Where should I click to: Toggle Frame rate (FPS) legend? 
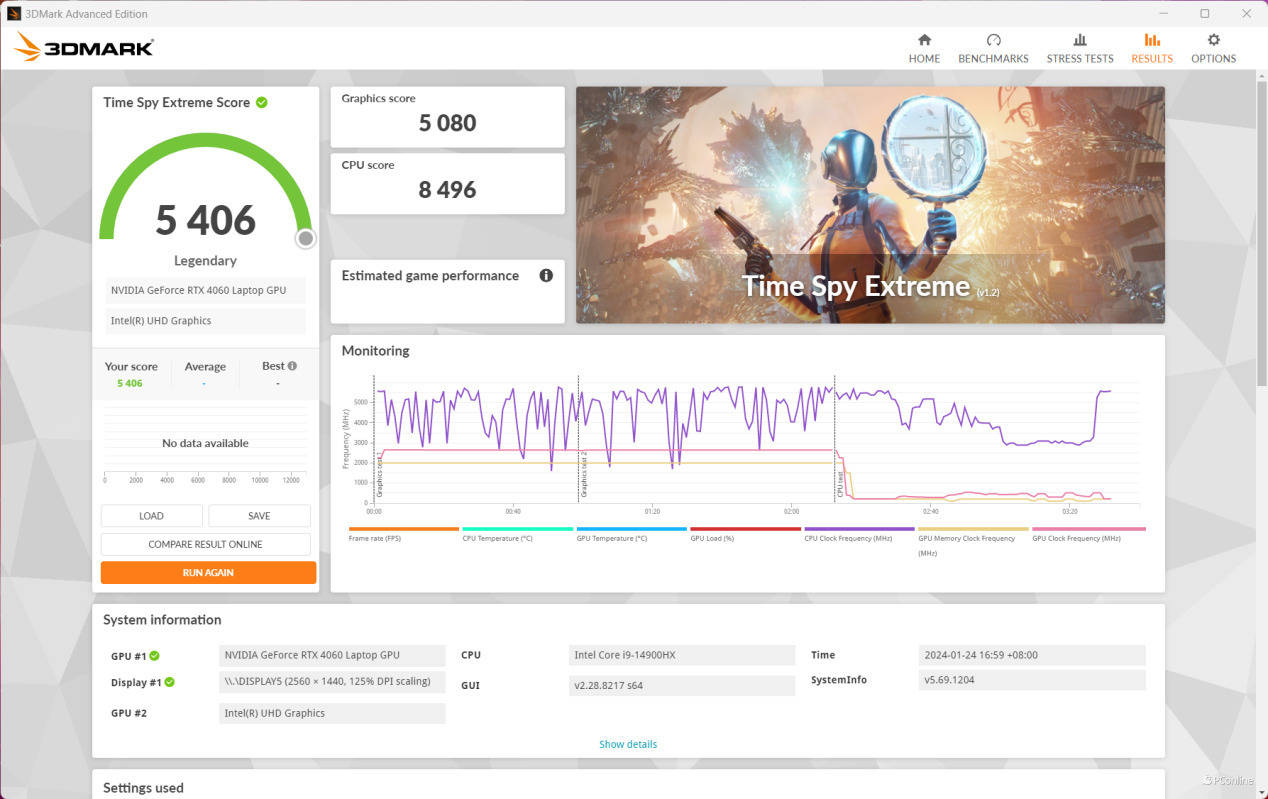(403, 535)
